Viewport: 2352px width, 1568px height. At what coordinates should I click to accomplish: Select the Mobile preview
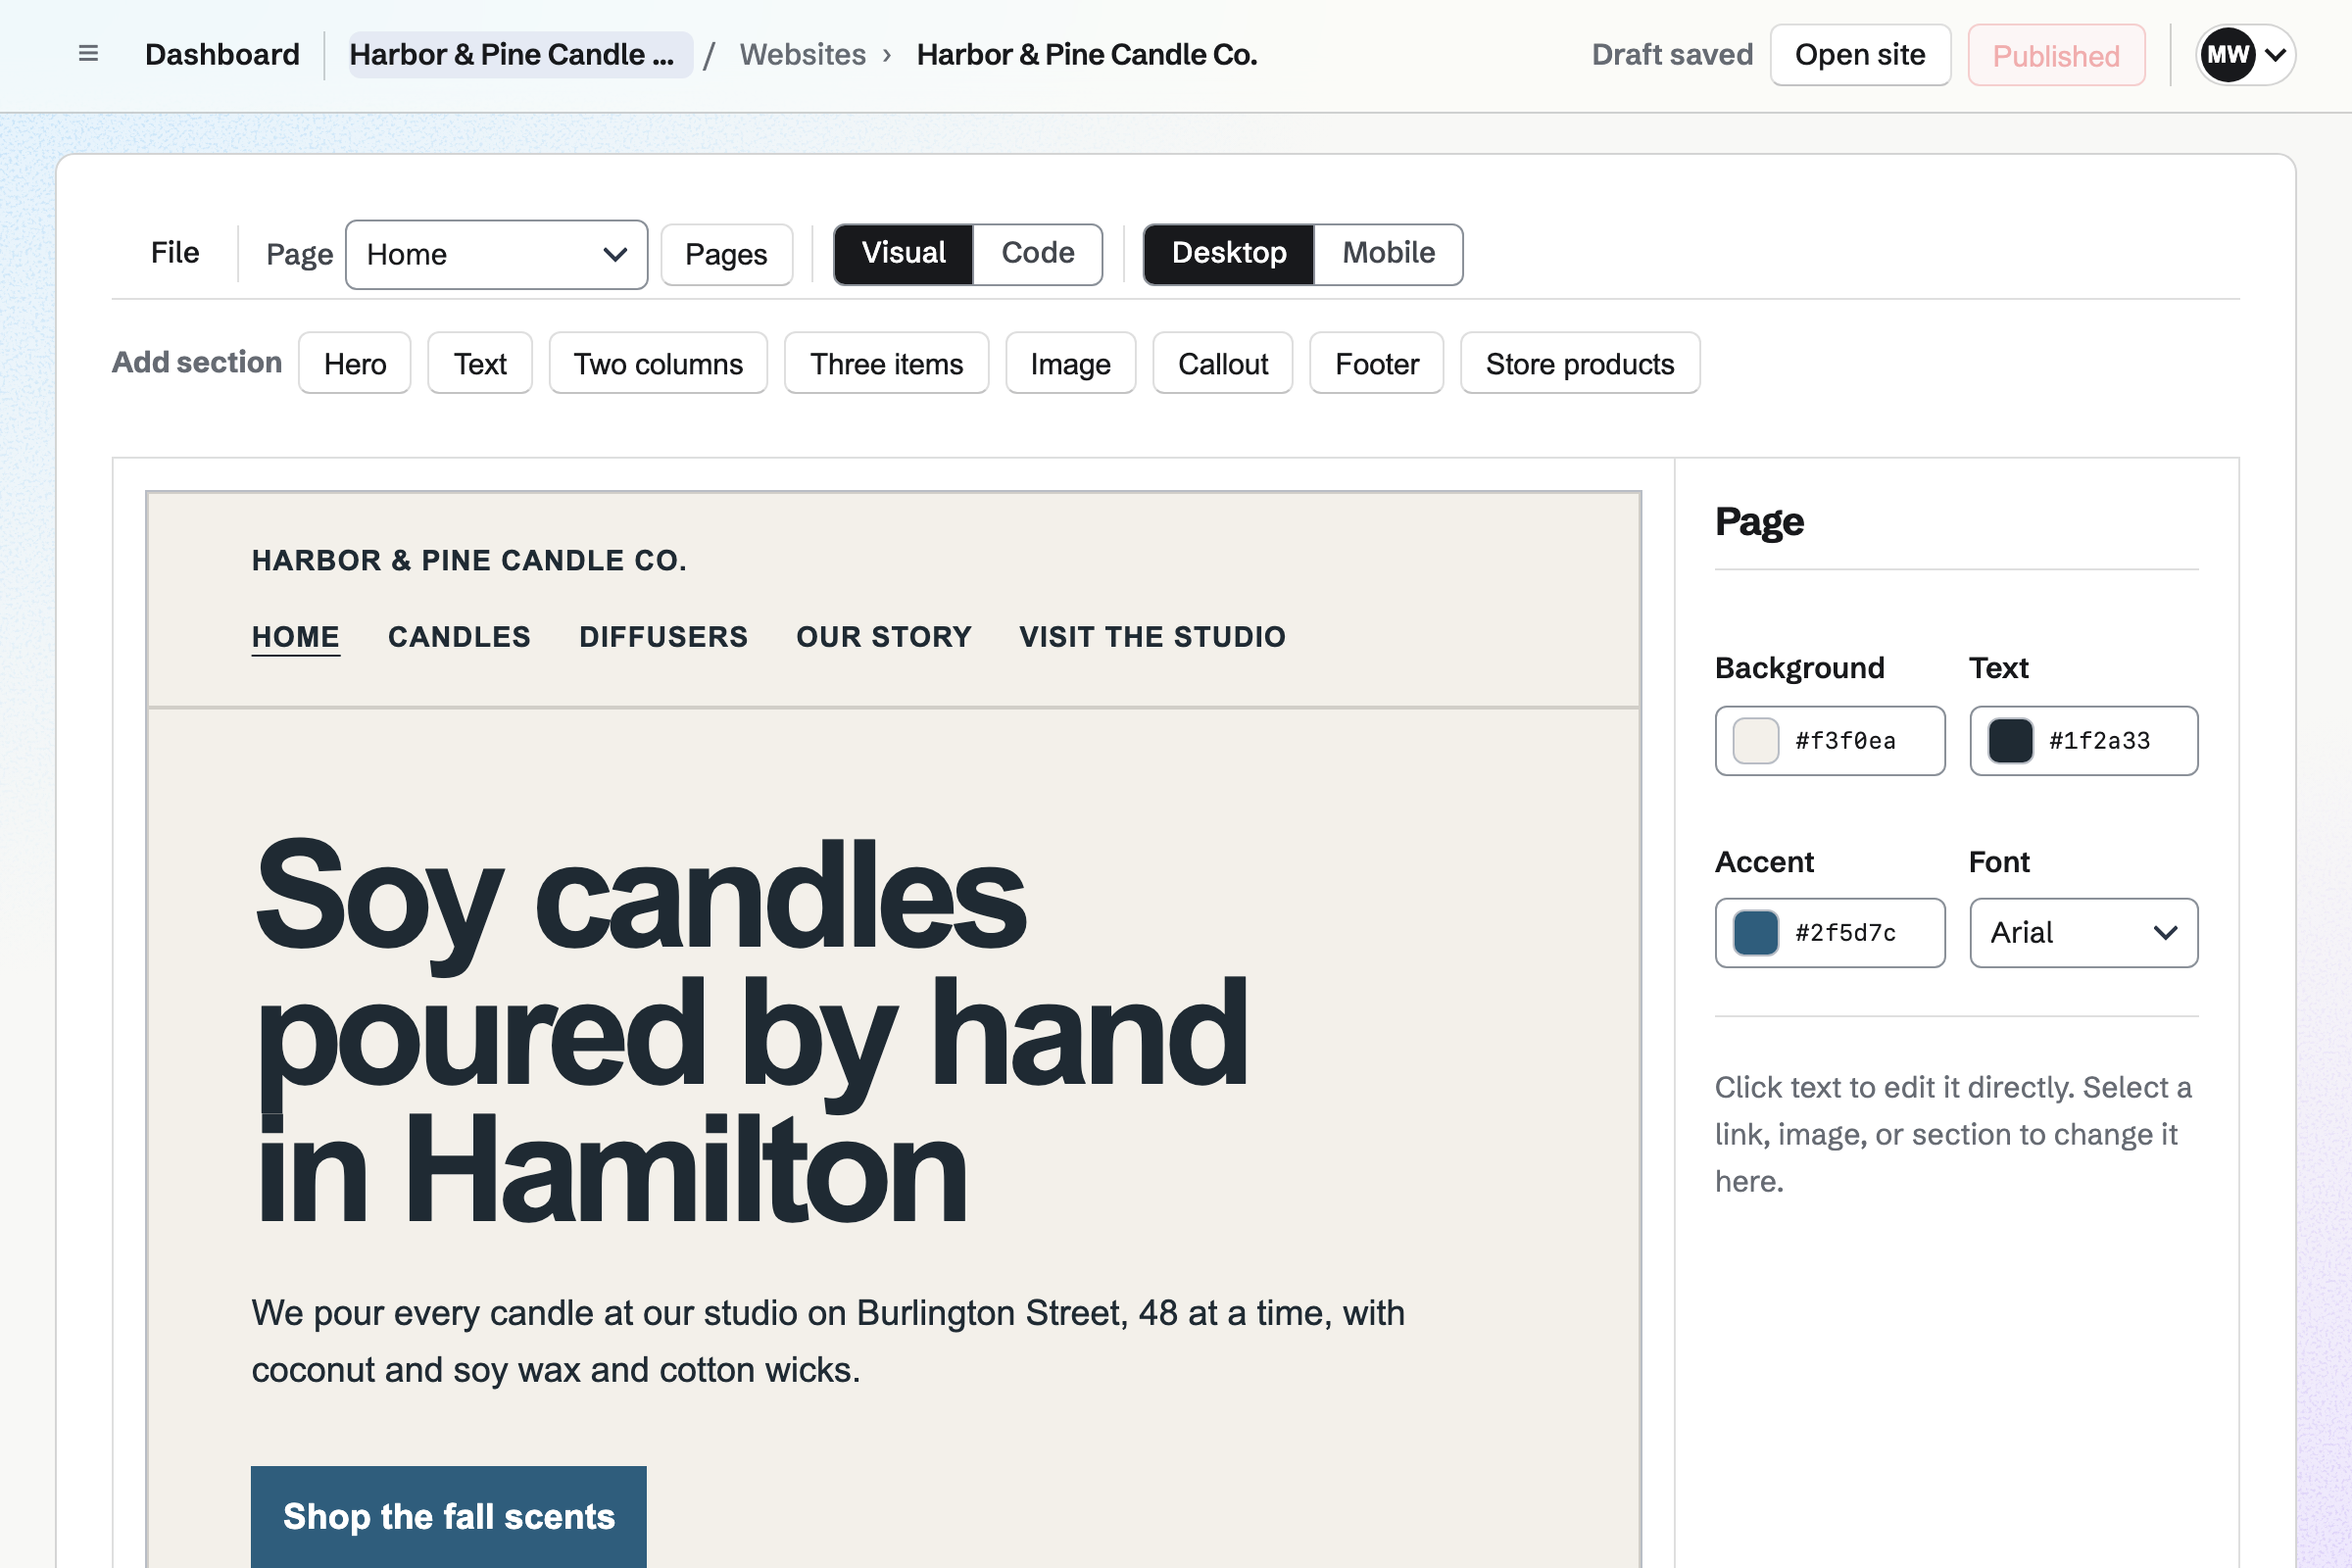1388,254
